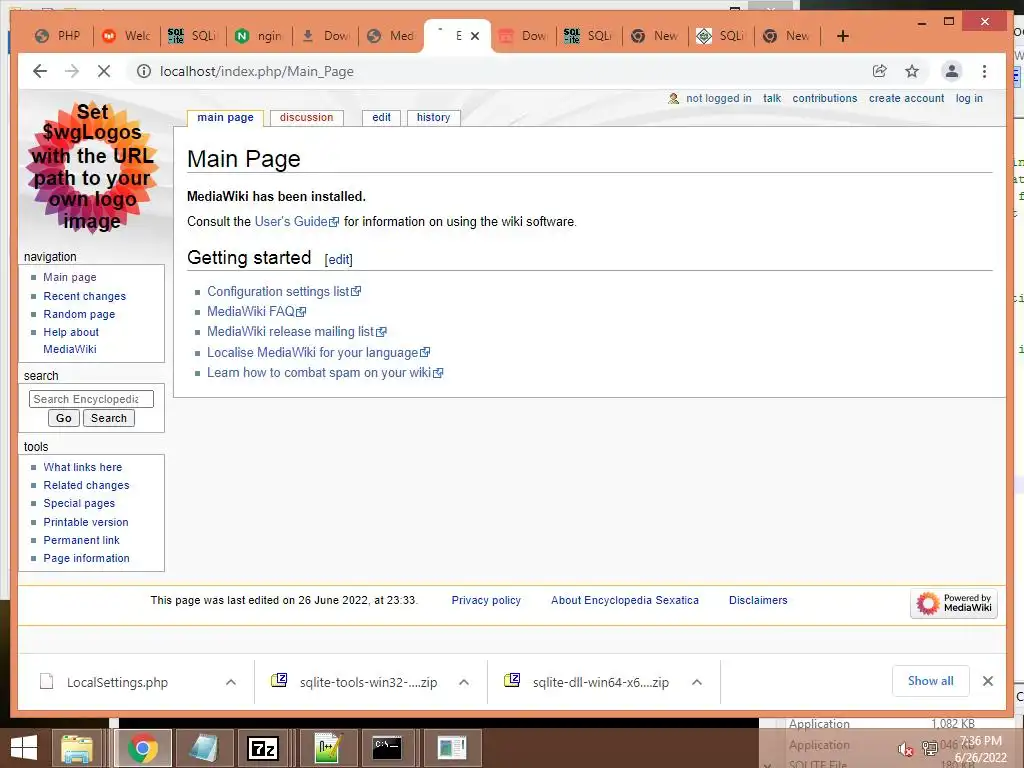Click the Go search button
The height and width of the screenshot is (768, 1024).
[64, 418]
